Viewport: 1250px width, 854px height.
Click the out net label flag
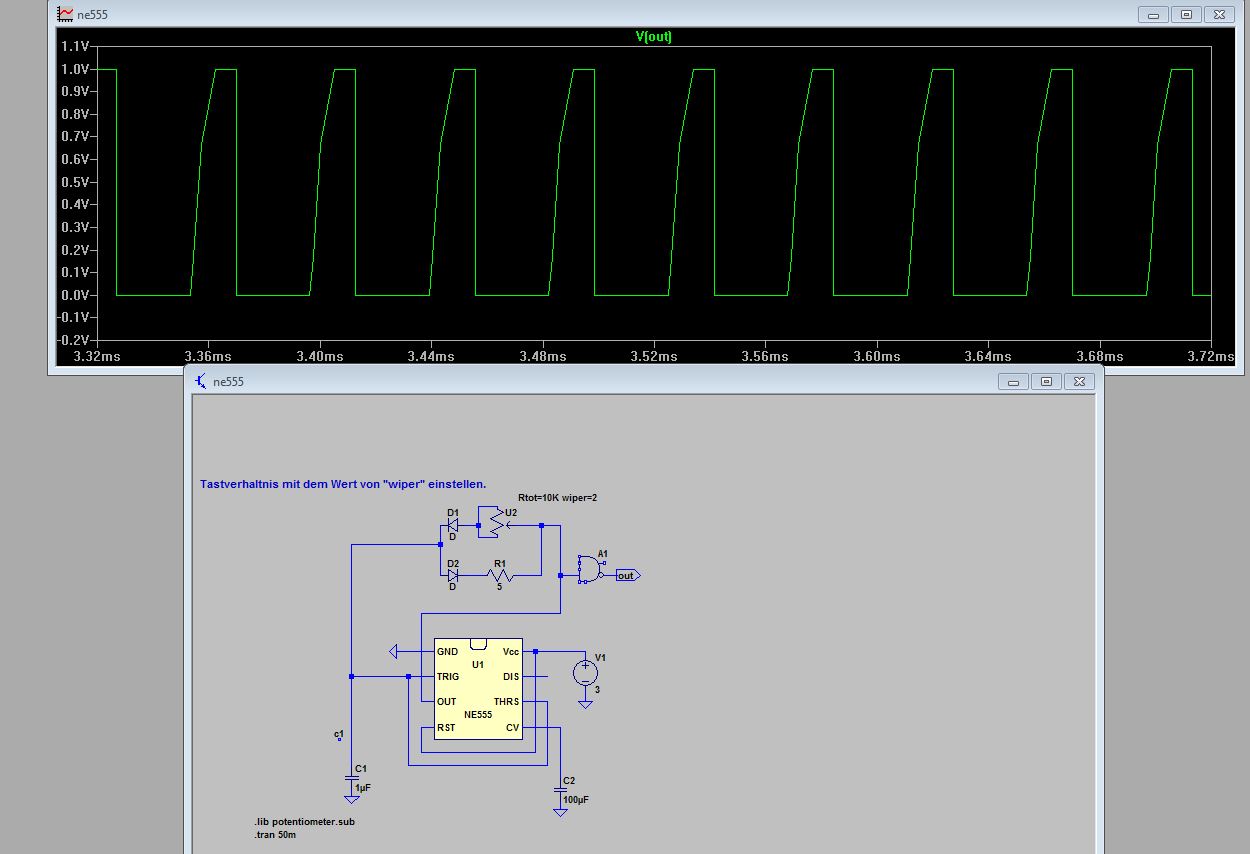(x=627, y=575)
